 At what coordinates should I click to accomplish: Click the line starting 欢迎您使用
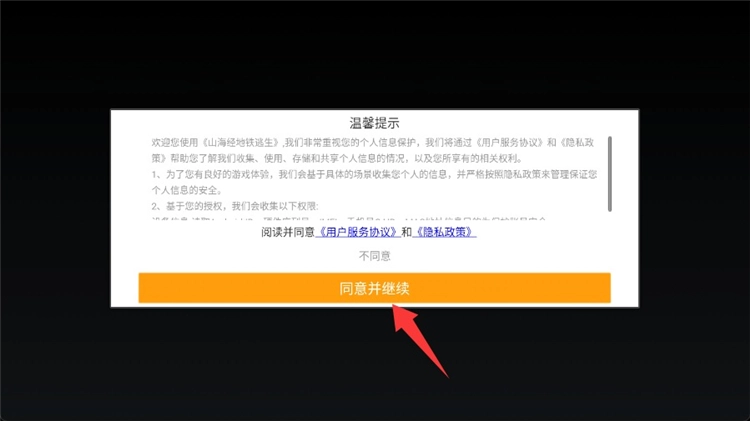tap(373, 143)
